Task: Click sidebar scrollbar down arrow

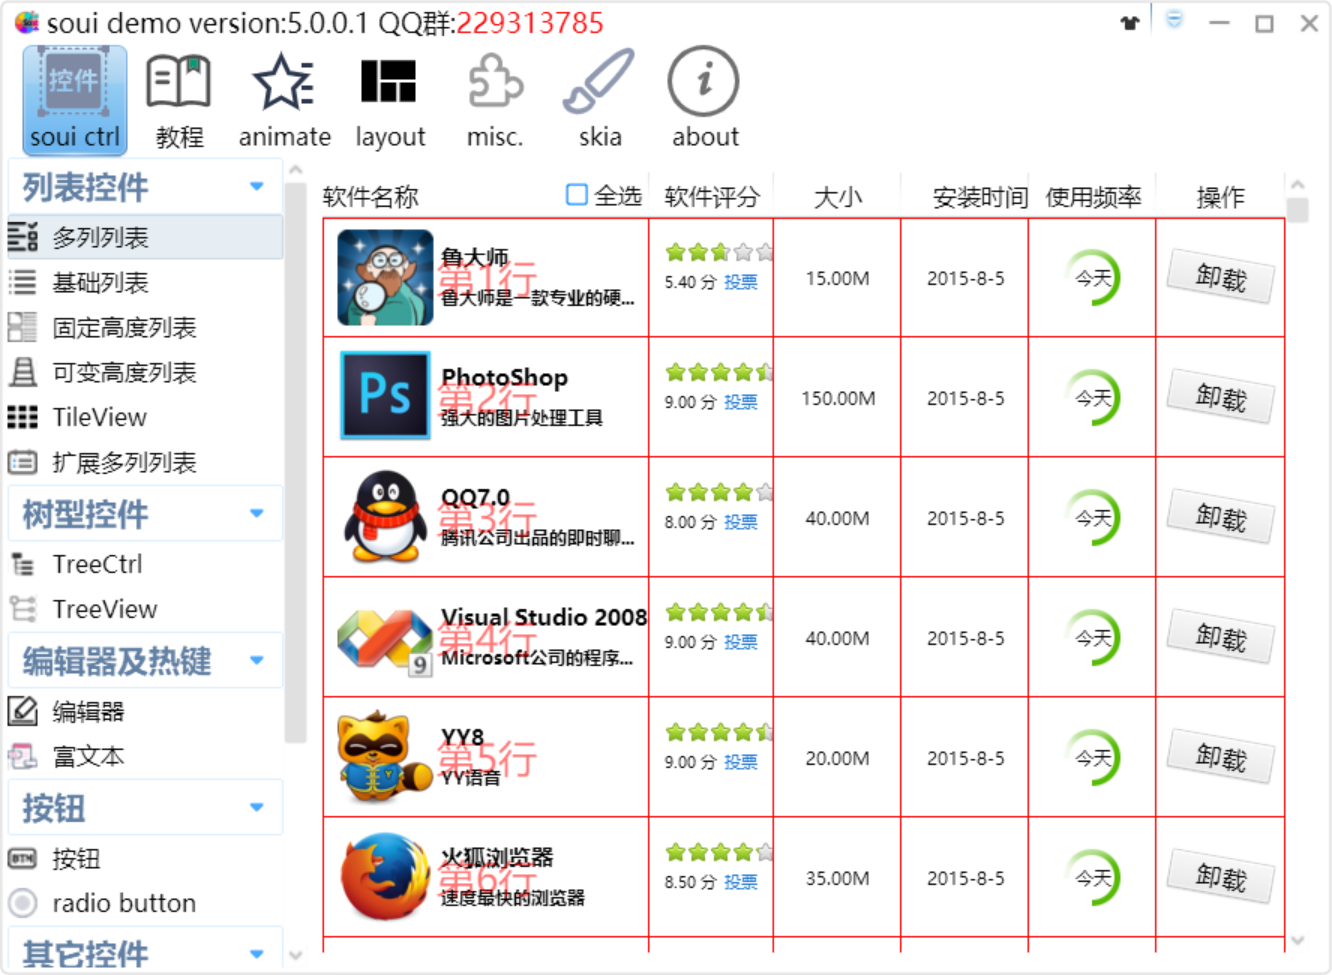Action: (295, 955)
